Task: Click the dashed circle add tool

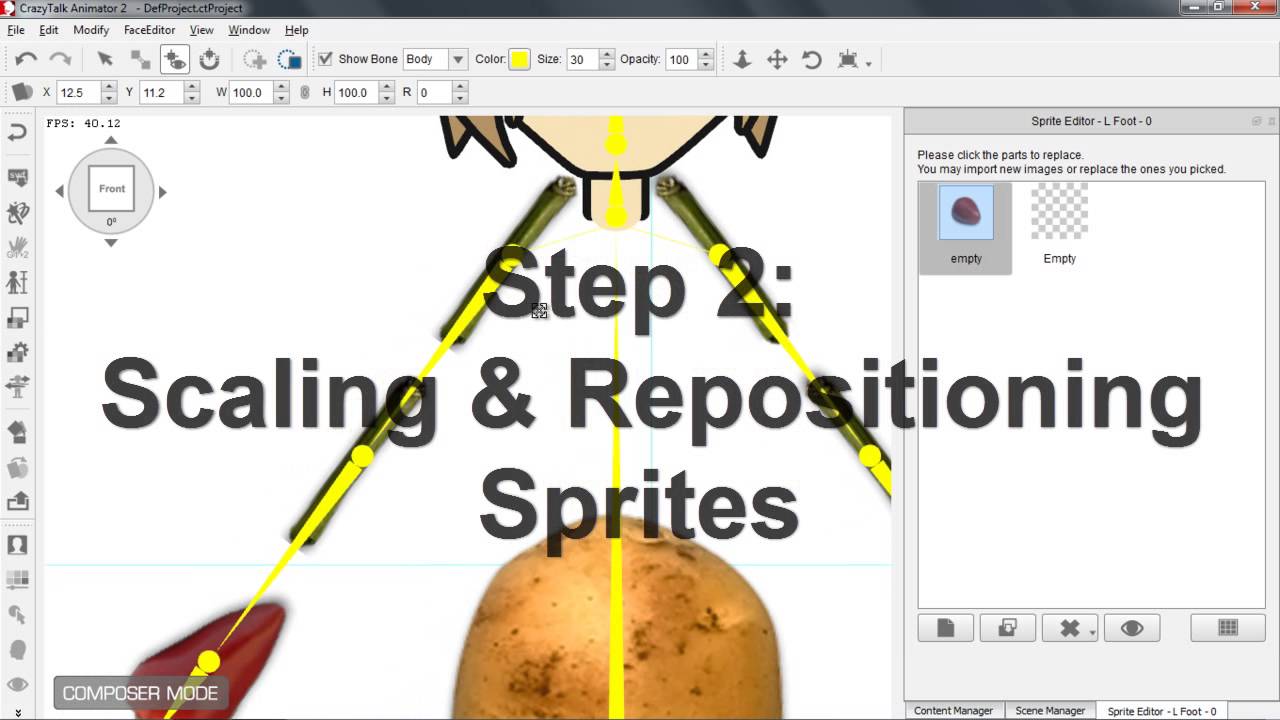Action: [255, 59]
